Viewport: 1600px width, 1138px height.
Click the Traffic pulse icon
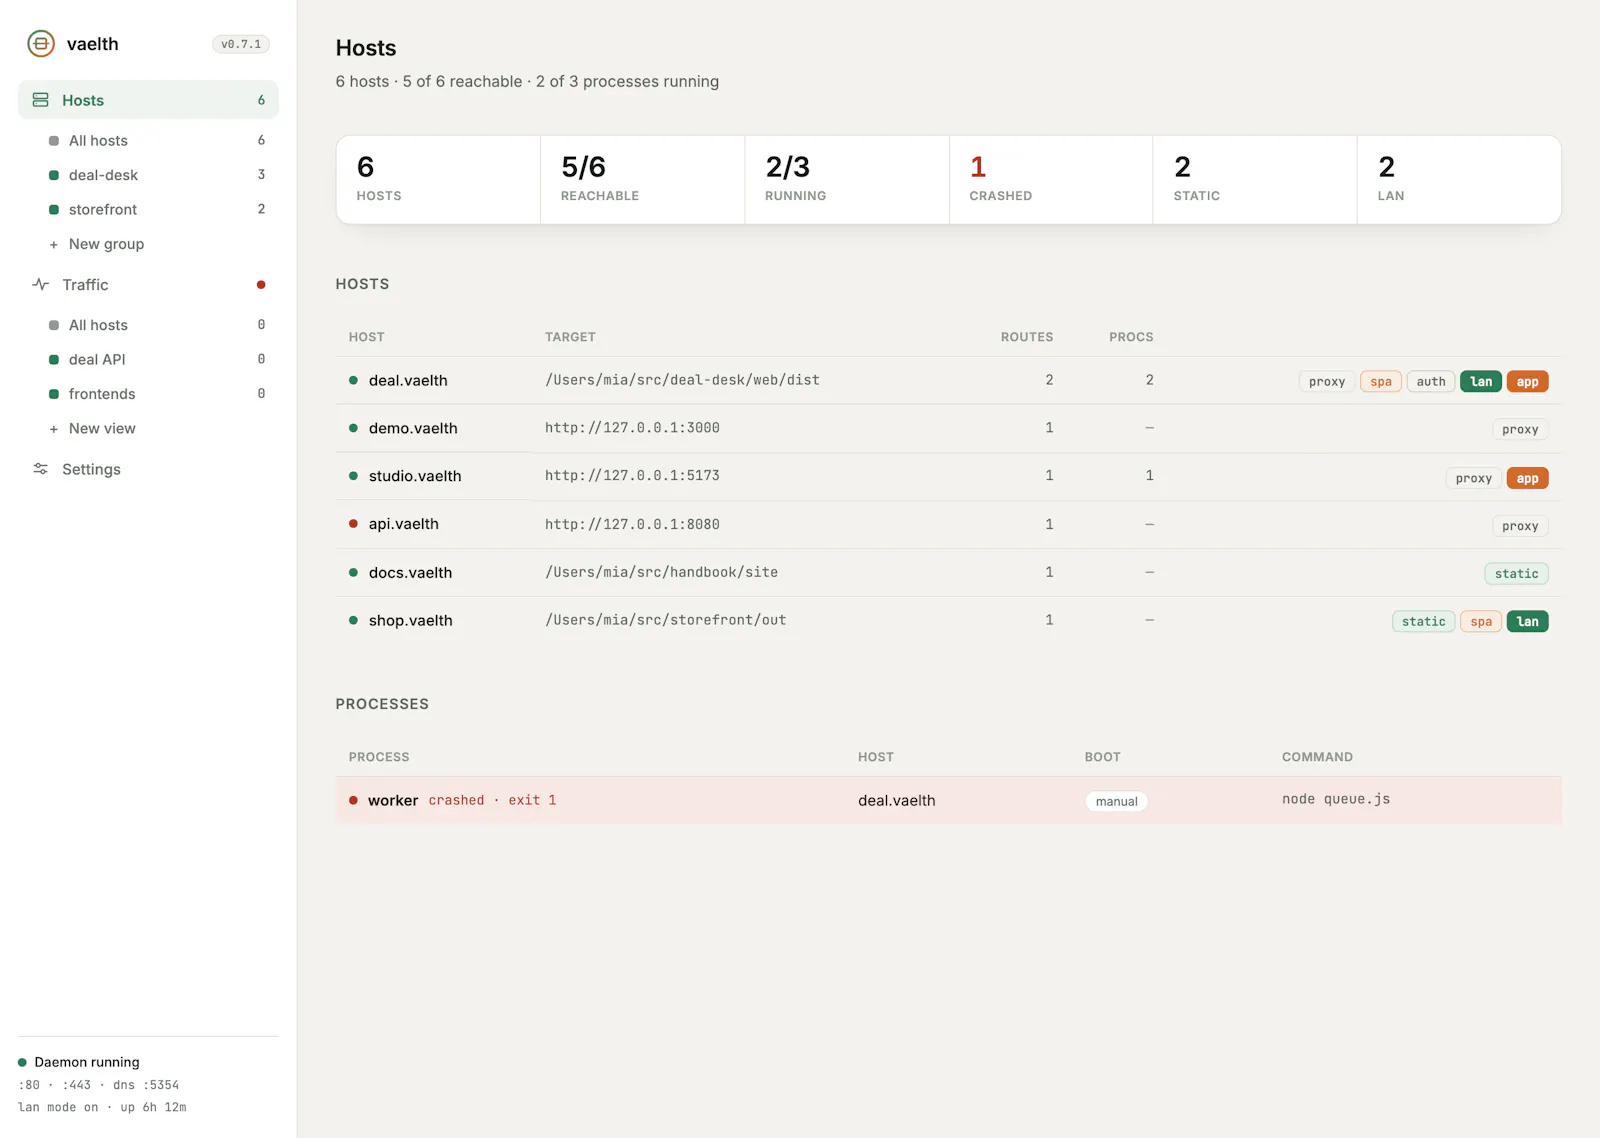click(40, 285)
